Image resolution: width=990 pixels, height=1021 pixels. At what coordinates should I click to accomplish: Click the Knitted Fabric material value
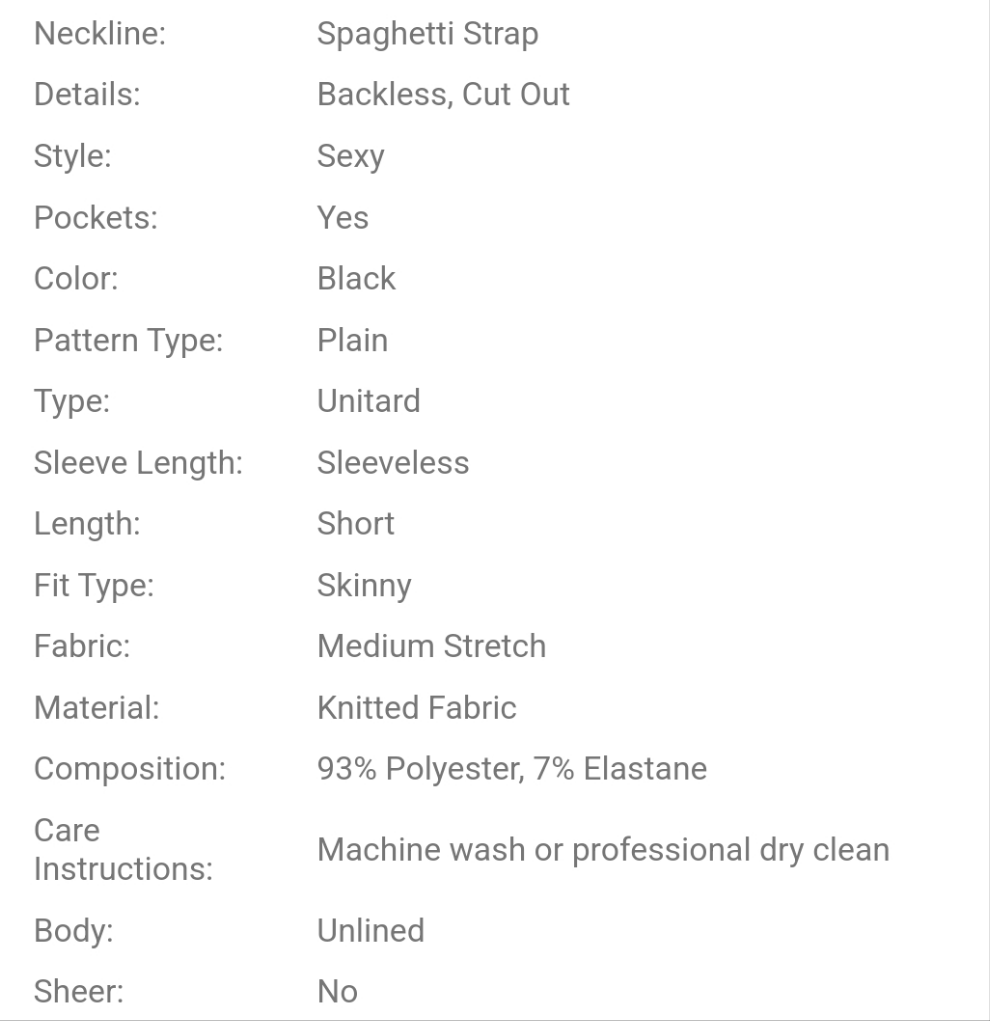(417, 708)
